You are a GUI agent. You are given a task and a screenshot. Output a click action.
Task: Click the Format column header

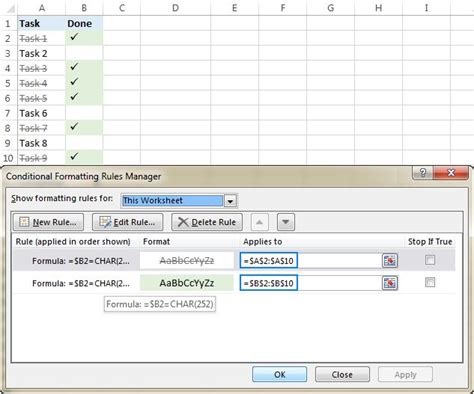(x=156, y=242)
